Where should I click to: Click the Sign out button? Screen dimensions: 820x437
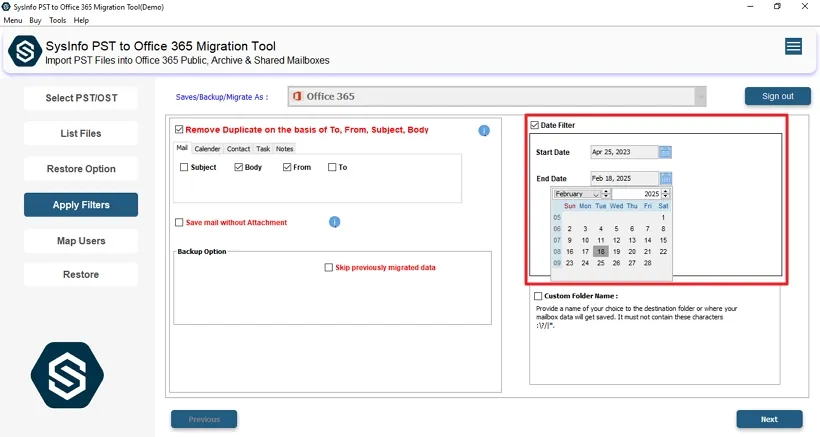777,96
